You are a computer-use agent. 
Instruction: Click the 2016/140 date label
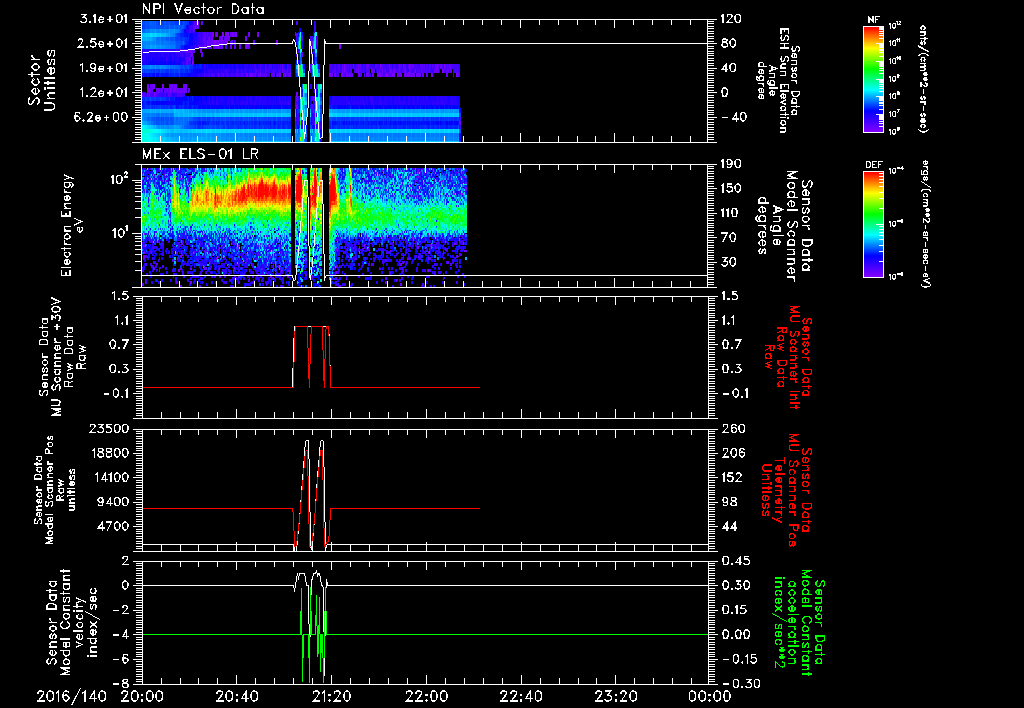[x=71, y=696]
